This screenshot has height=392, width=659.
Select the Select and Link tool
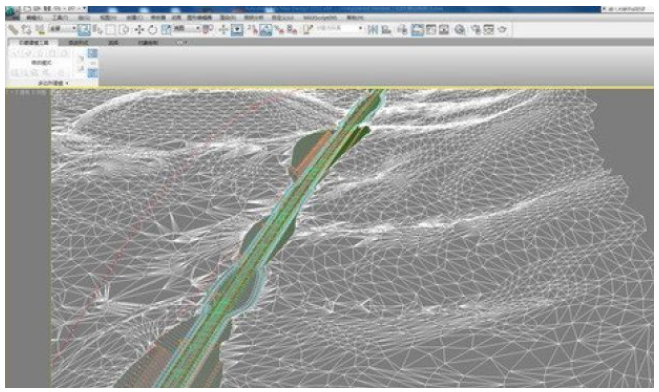click(13, 29)
